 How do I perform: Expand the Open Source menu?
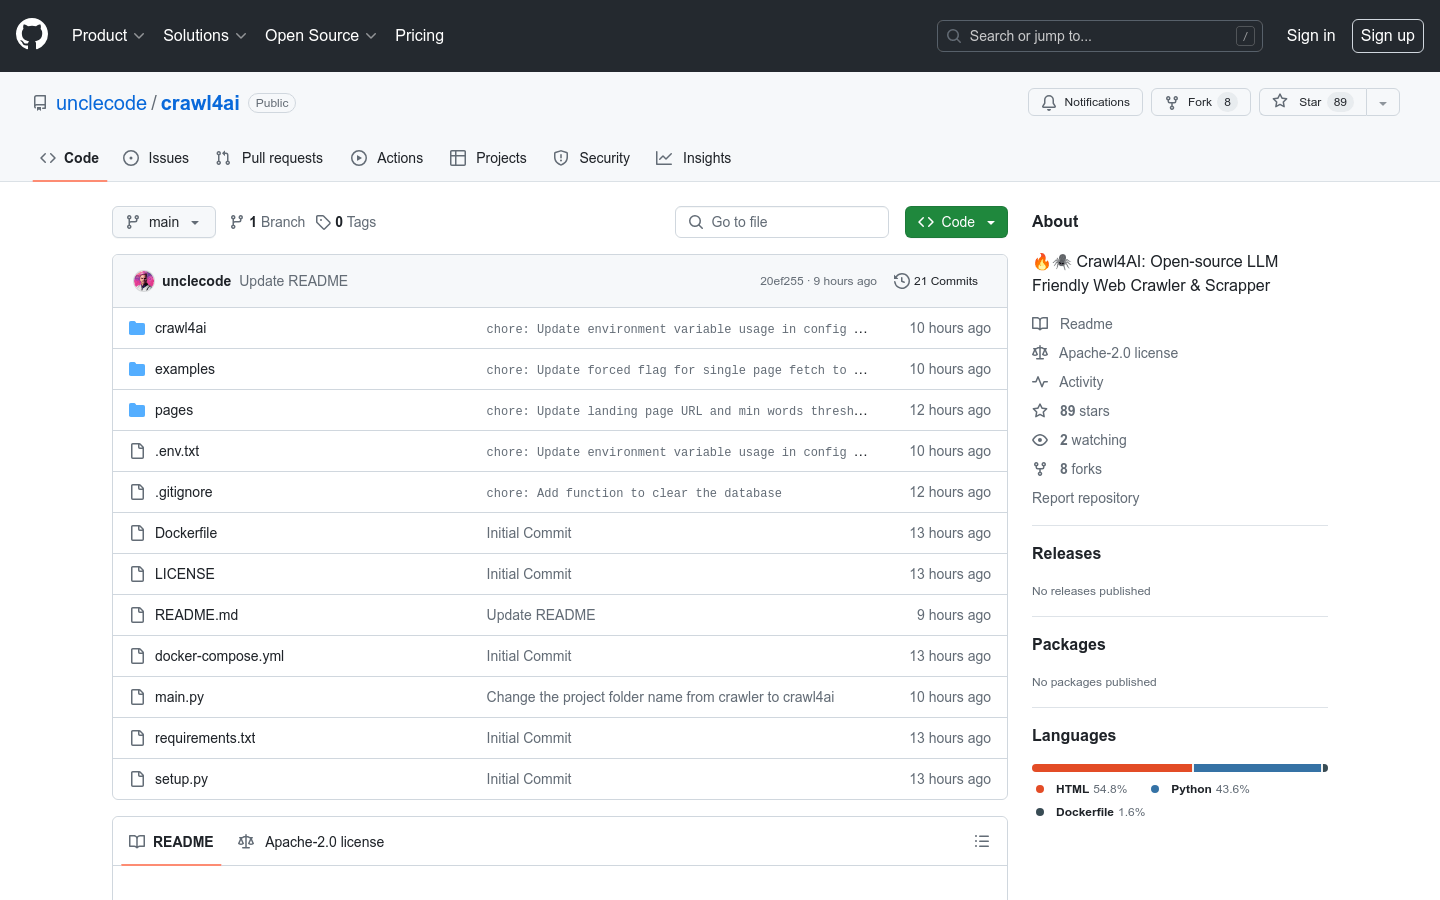[321, 35]
